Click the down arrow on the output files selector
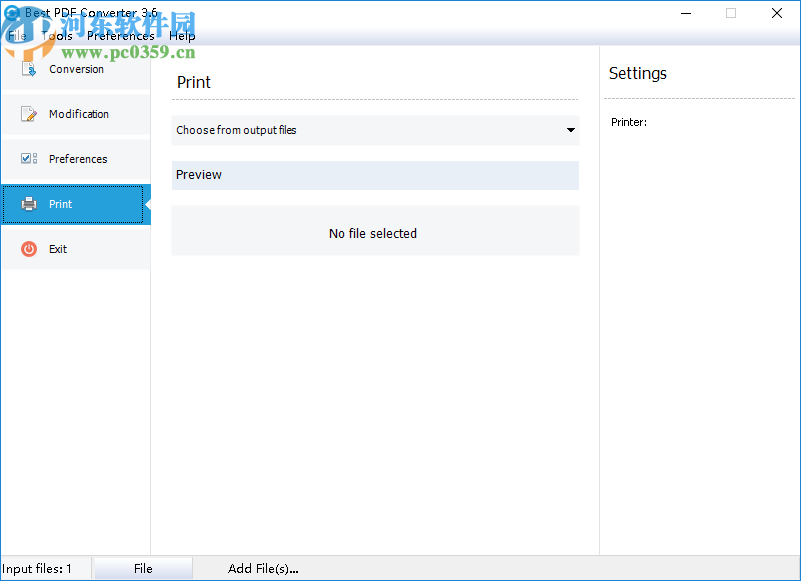This screenshot has height=581, width=801. (x=569, y=130)
